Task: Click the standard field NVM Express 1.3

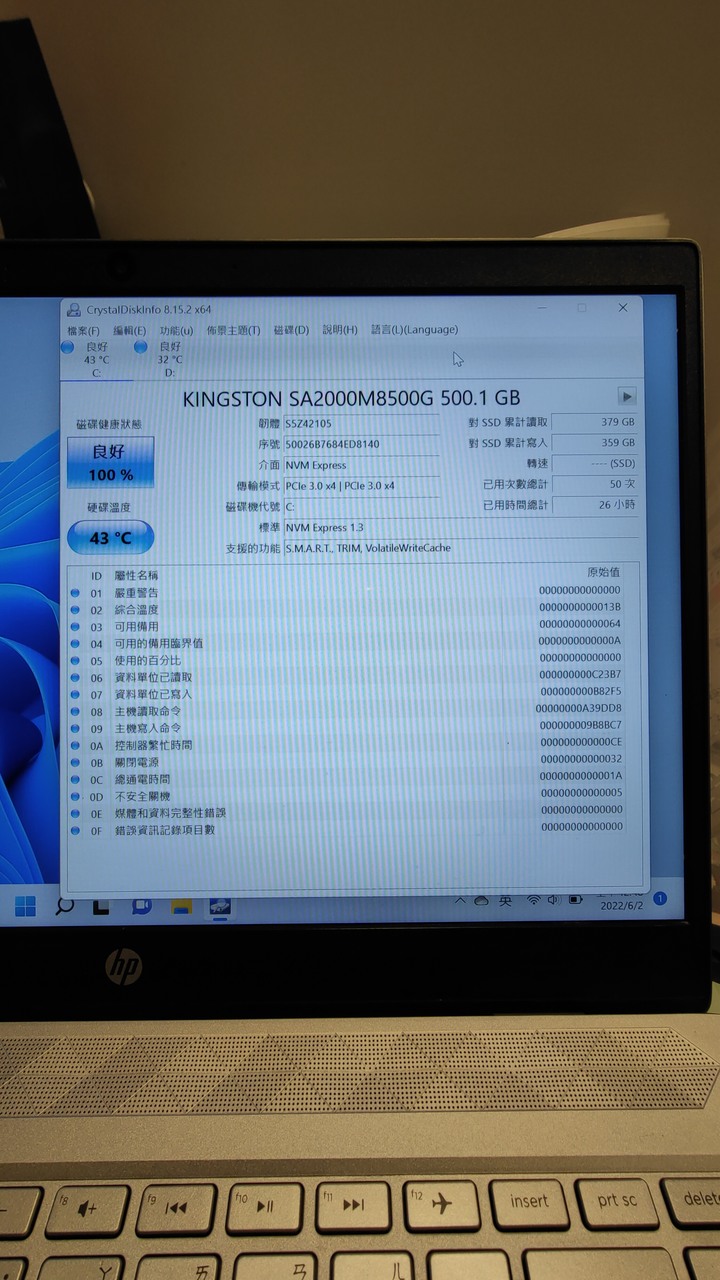Action: [460, 527]
